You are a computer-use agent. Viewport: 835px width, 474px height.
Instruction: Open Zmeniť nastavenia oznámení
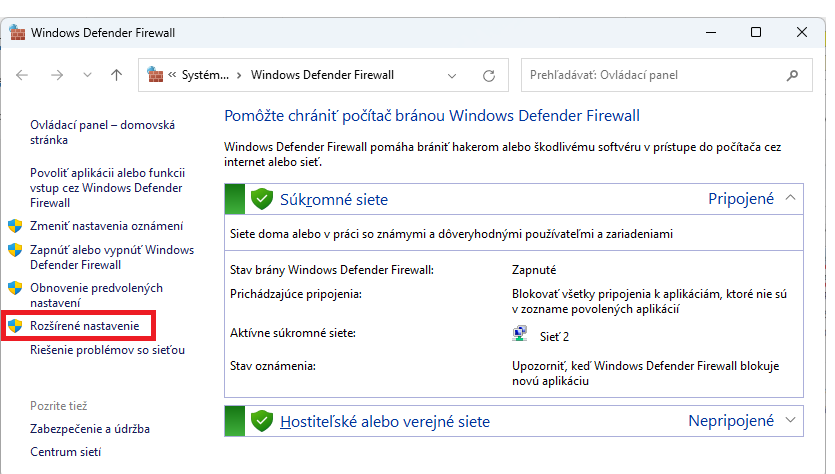click(x=106, y=225)
